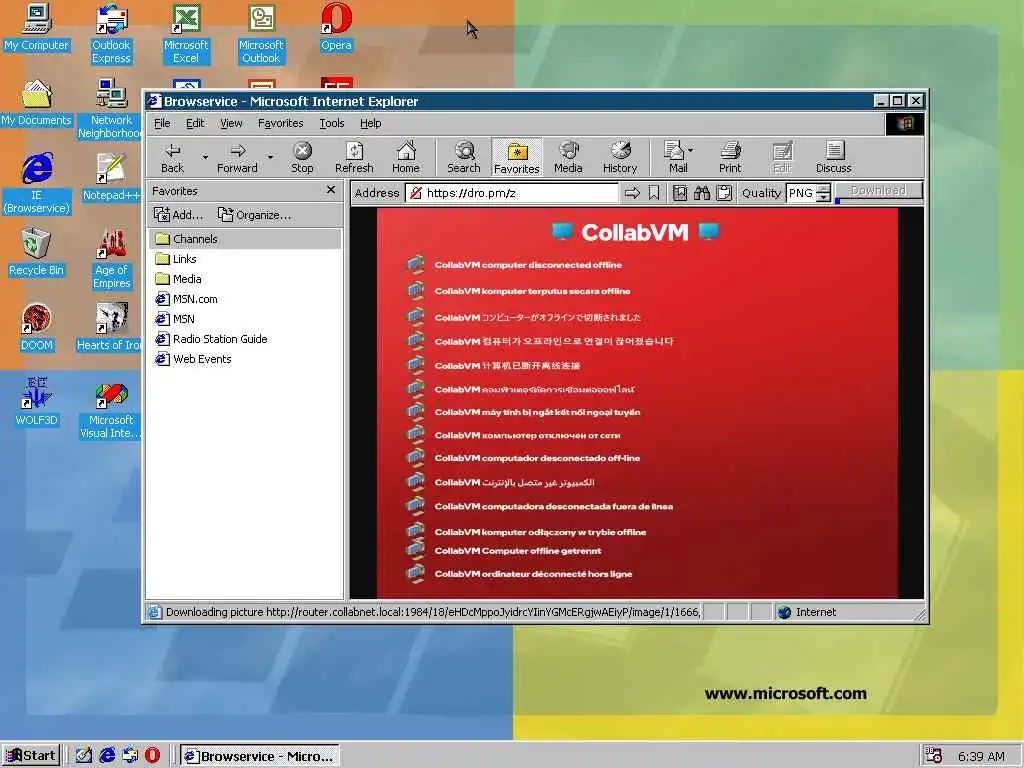Screen dimensions: 1024x768
Task: Select Microsoft Outlook desktop icon
Action: [x=261, y=34]
